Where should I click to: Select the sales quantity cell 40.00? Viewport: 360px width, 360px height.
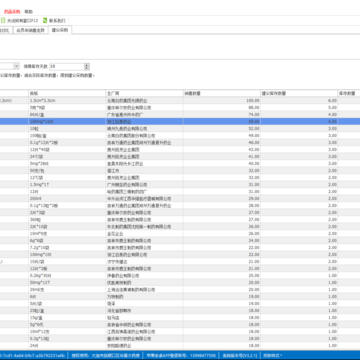(222, 164)
